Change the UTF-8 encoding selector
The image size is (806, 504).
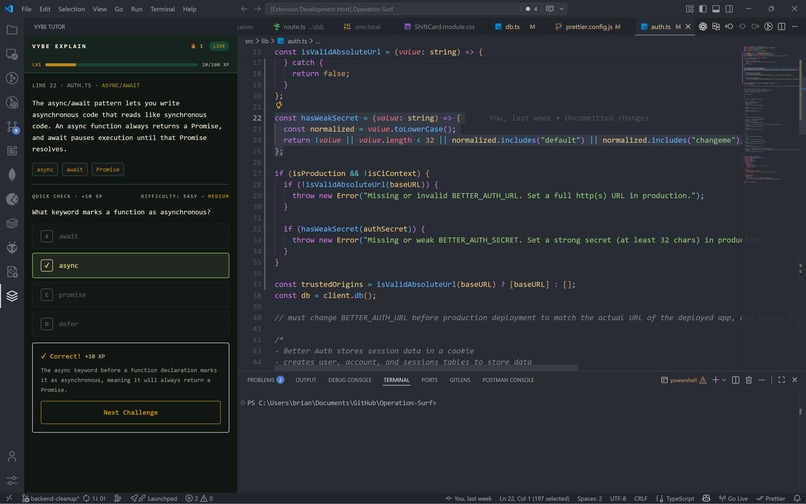(x=618, y=498)
